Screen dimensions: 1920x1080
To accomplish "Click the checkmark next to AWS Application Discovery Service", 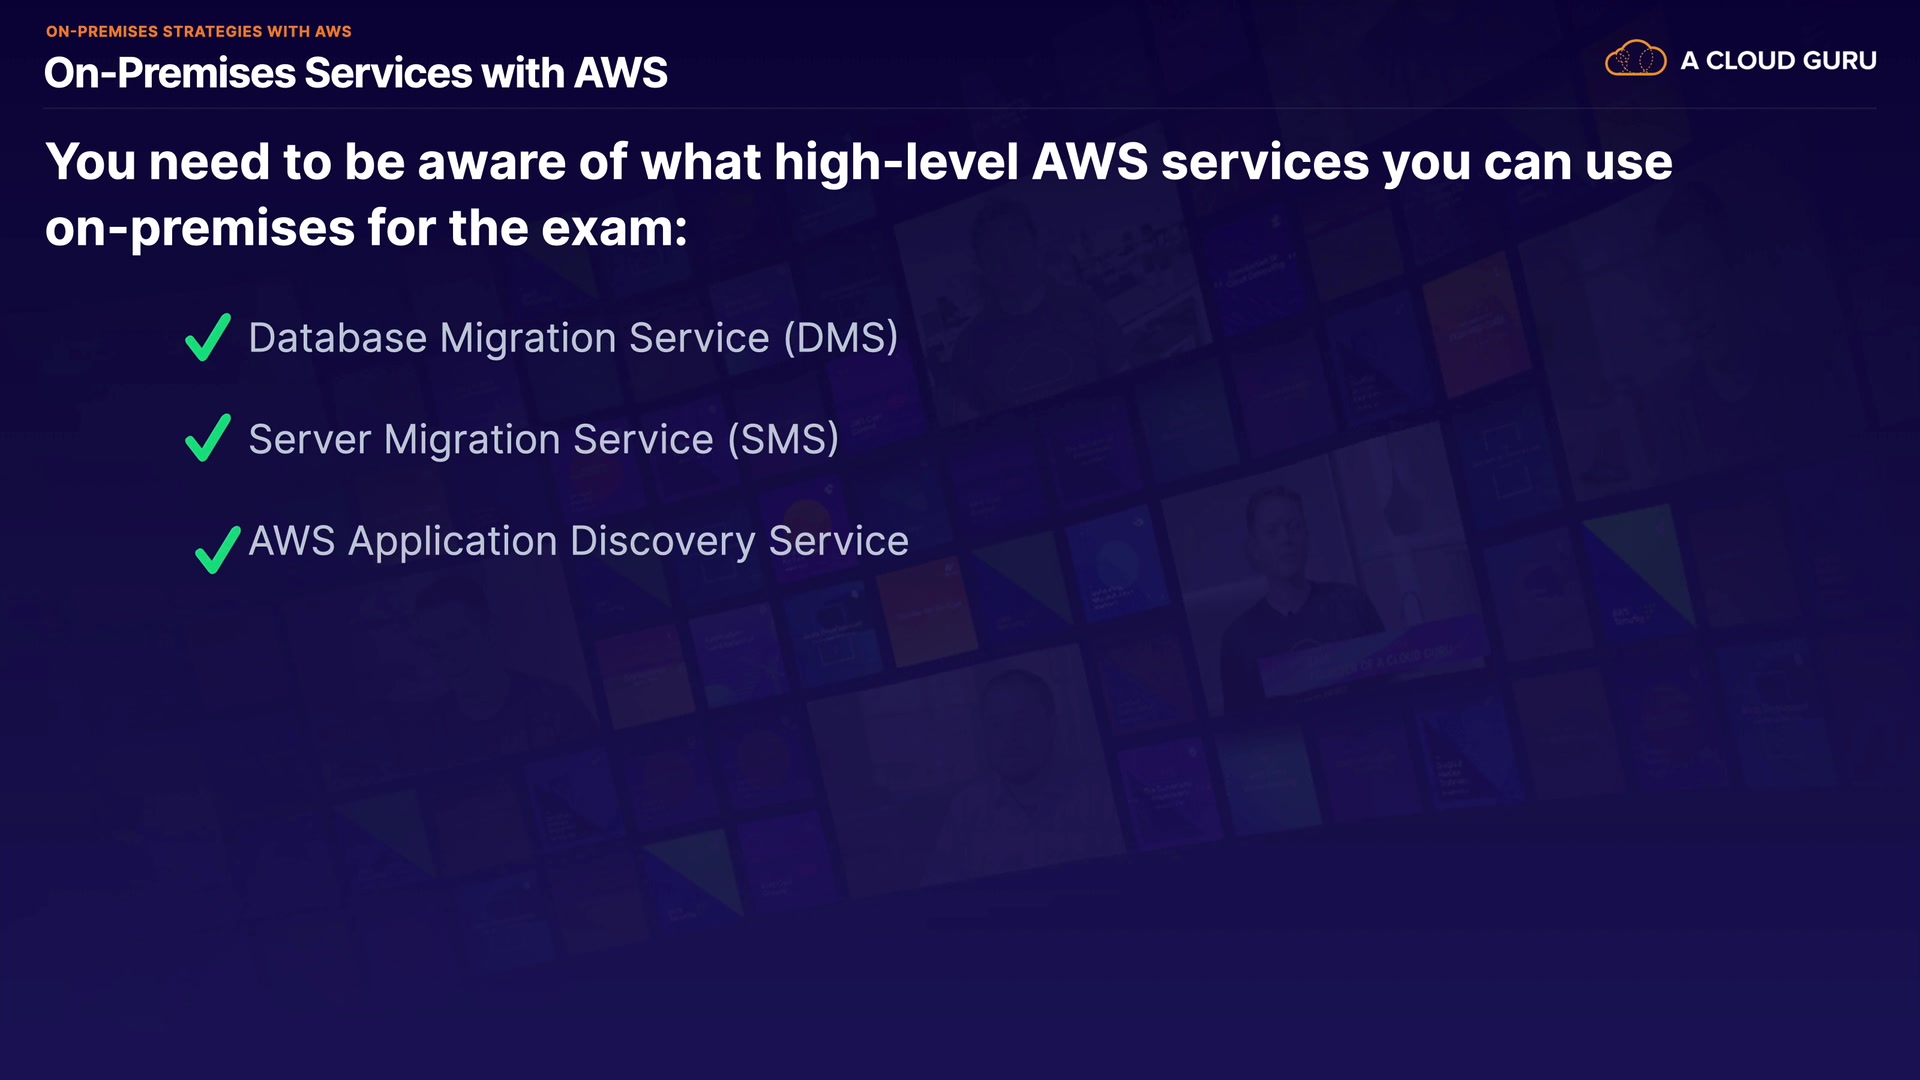I will coord(217,549).
